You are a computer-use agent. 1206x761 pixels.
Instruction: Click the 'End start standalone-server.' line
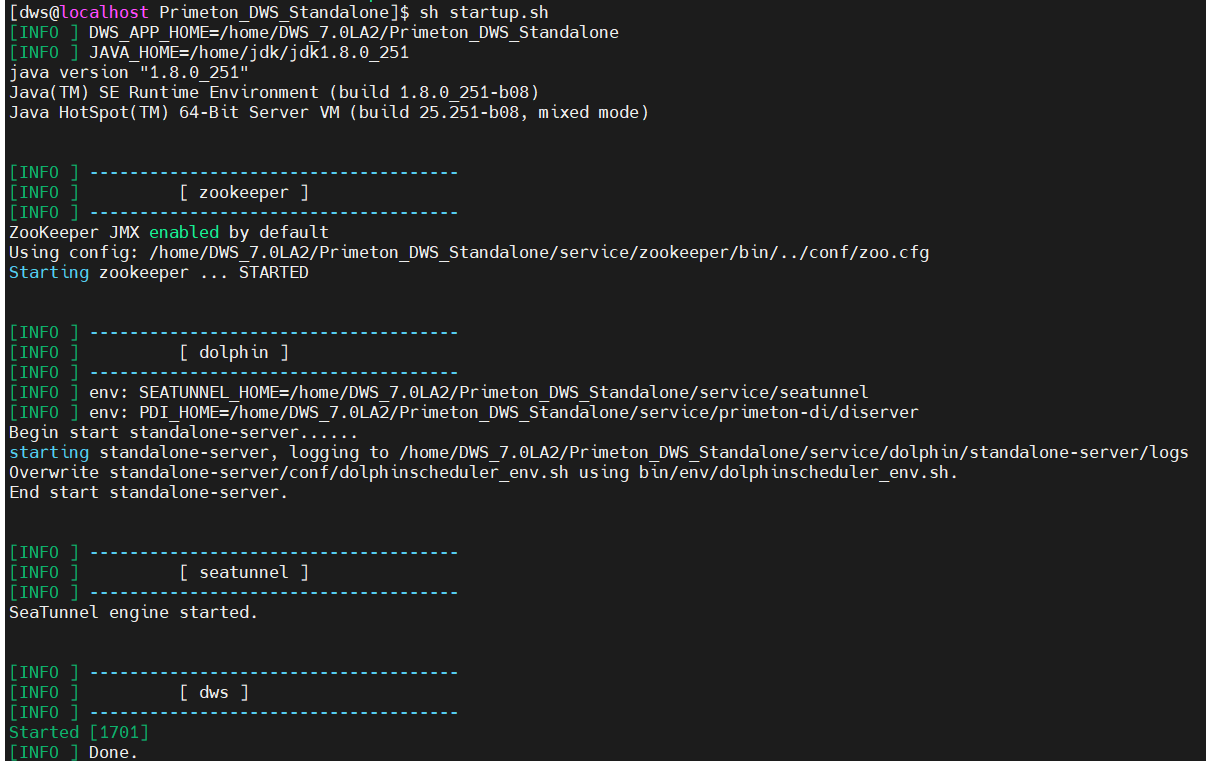pyautogui.click(x=148, y=492)
